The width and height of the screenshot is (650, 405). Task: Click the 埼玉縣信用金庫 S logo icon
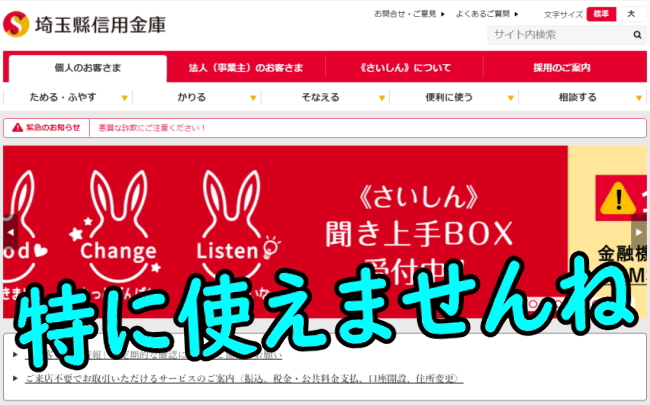[x=16, y=24]
